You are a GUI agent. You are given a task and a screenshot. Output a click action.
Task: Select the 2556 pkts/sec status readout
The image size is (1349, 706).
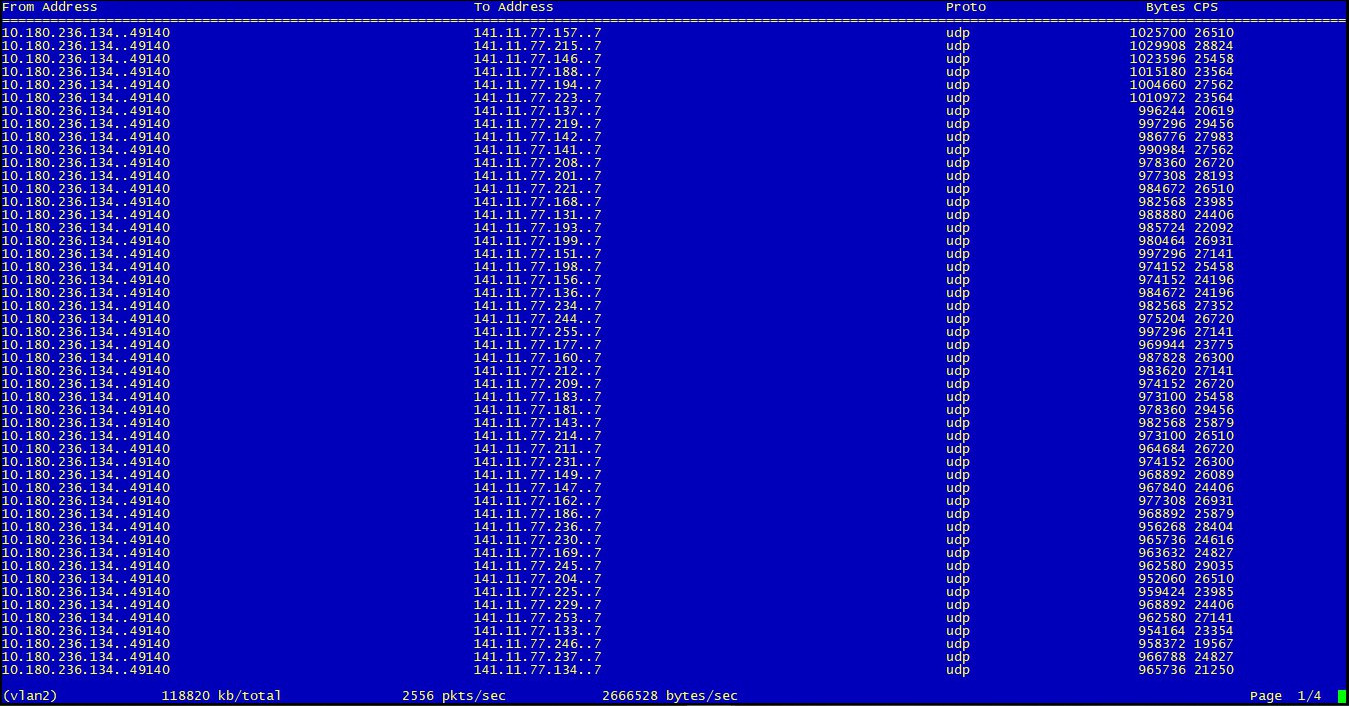pos(445,695)
